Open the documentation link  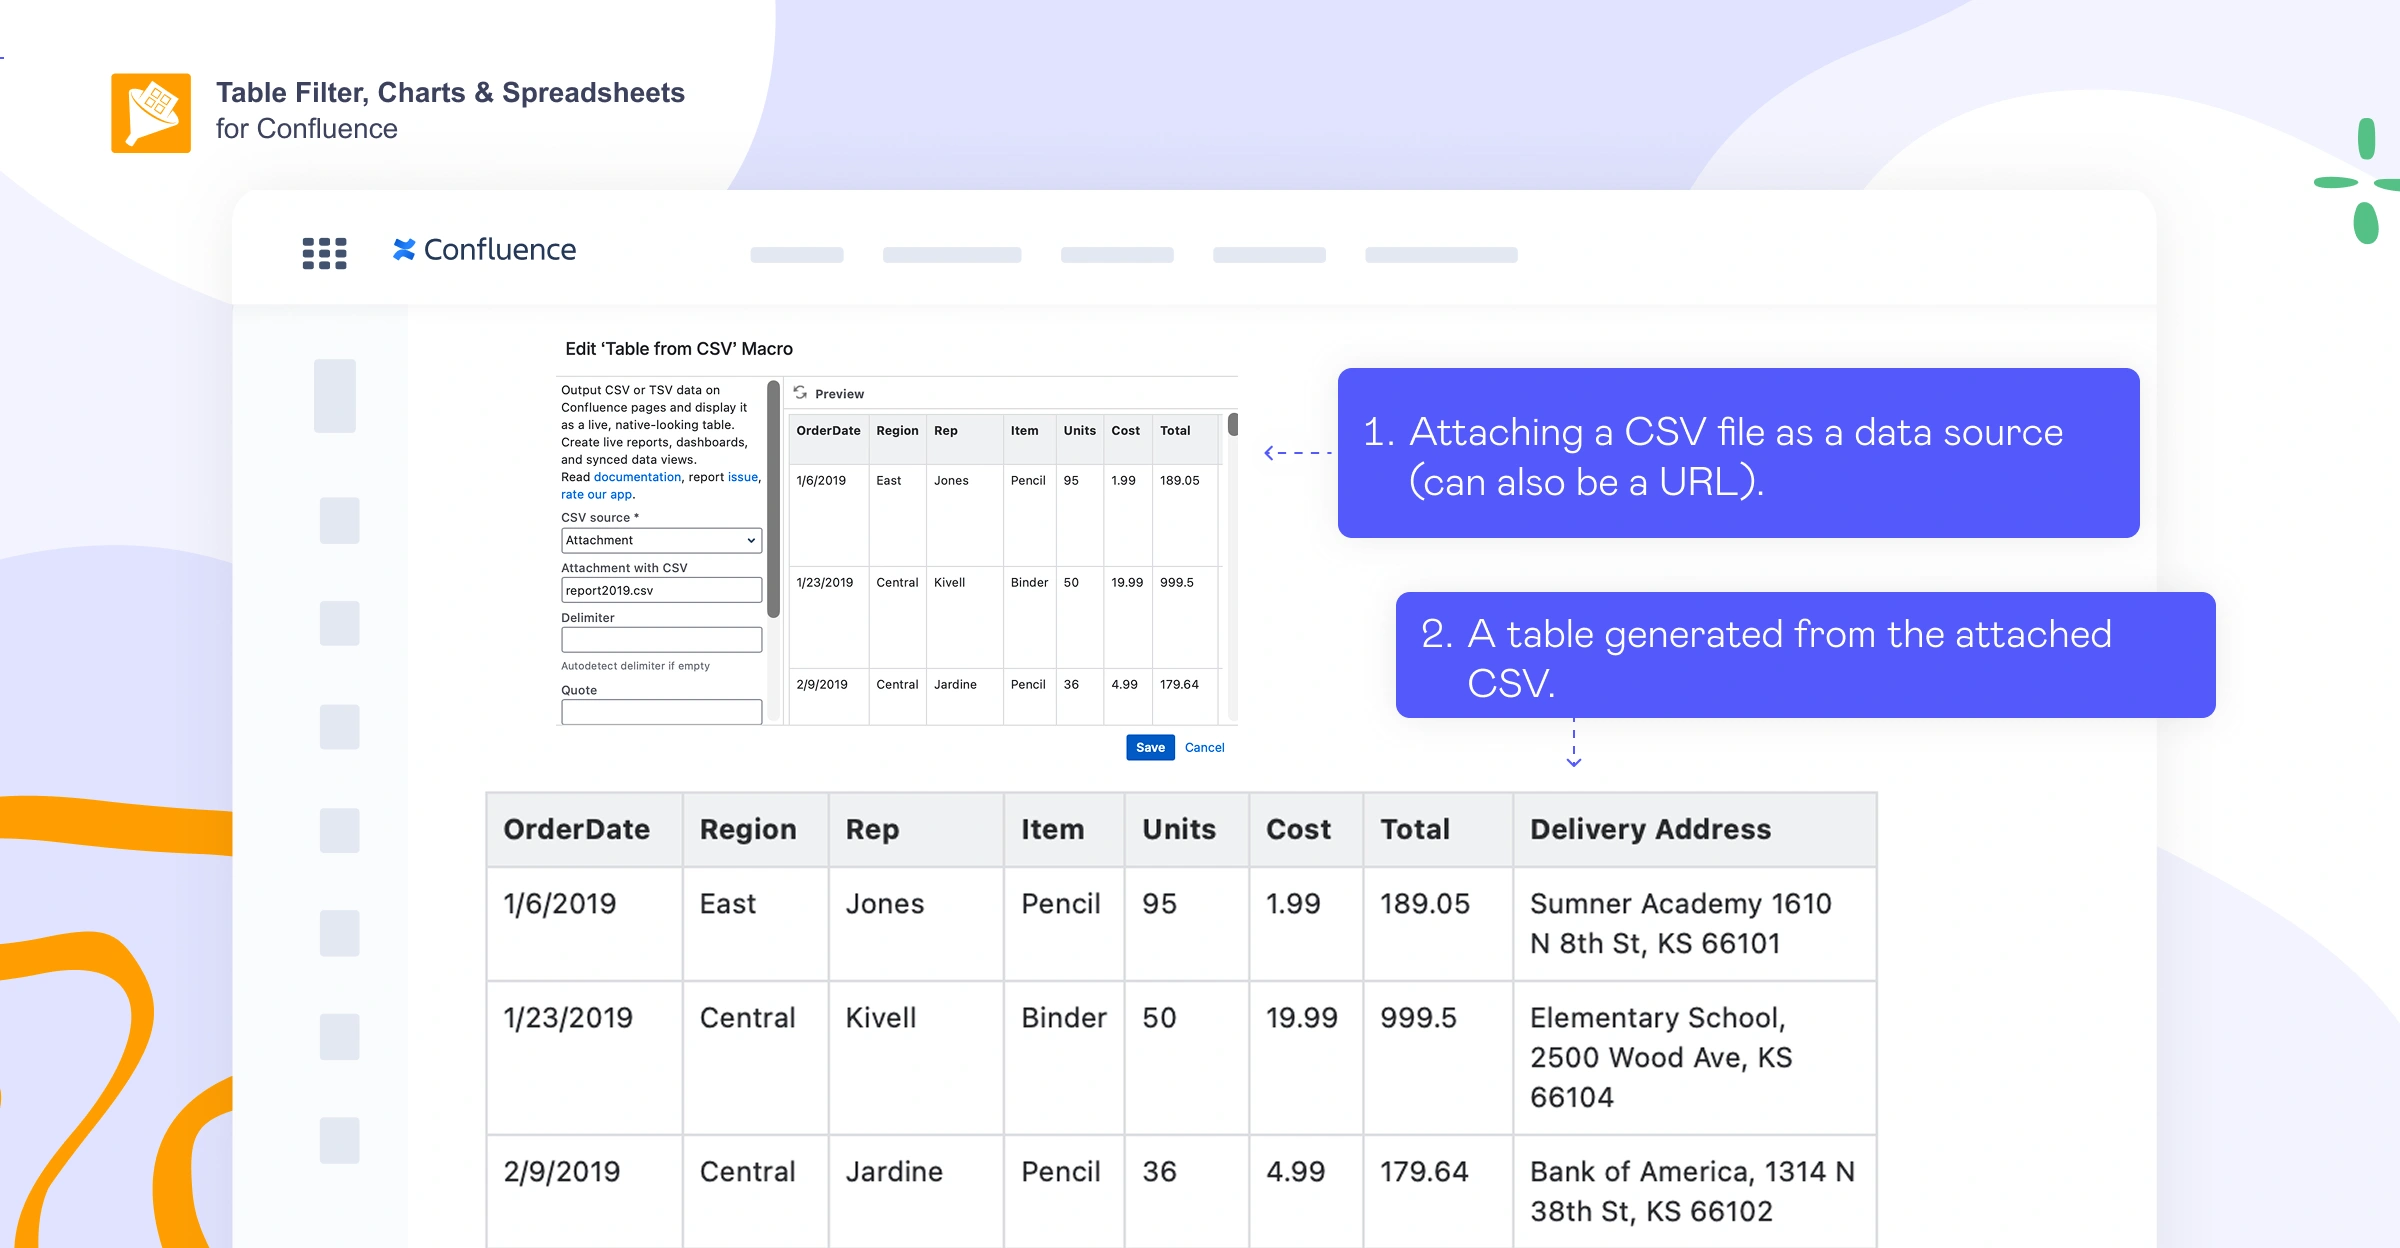(637, 477)
